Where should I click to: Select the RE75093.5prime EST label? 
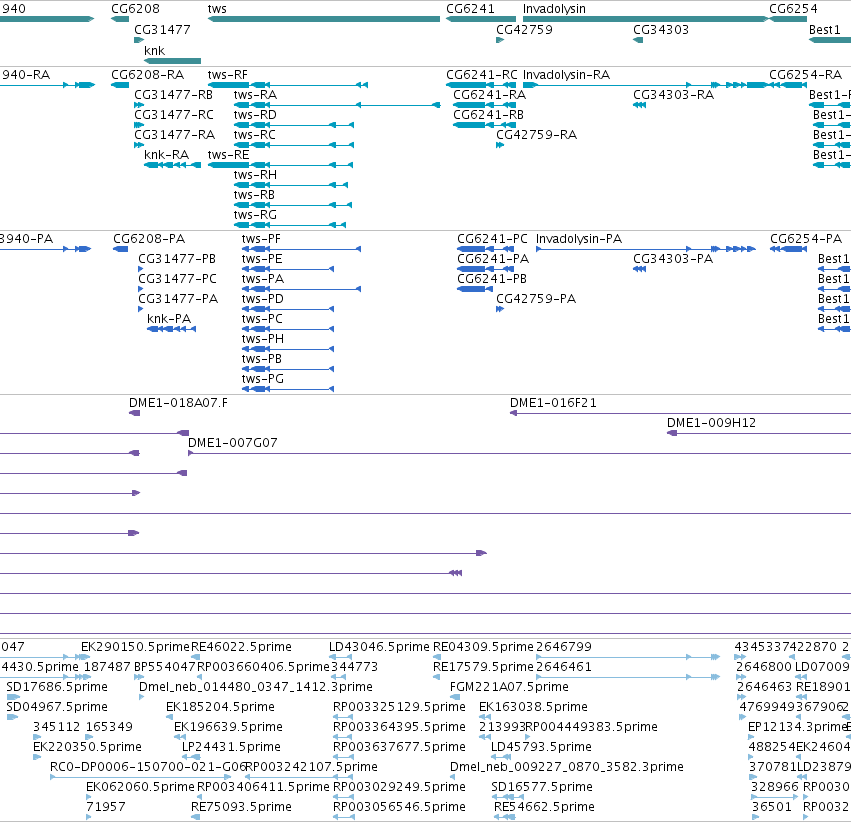pyautogui.click(x=242, y=807)
